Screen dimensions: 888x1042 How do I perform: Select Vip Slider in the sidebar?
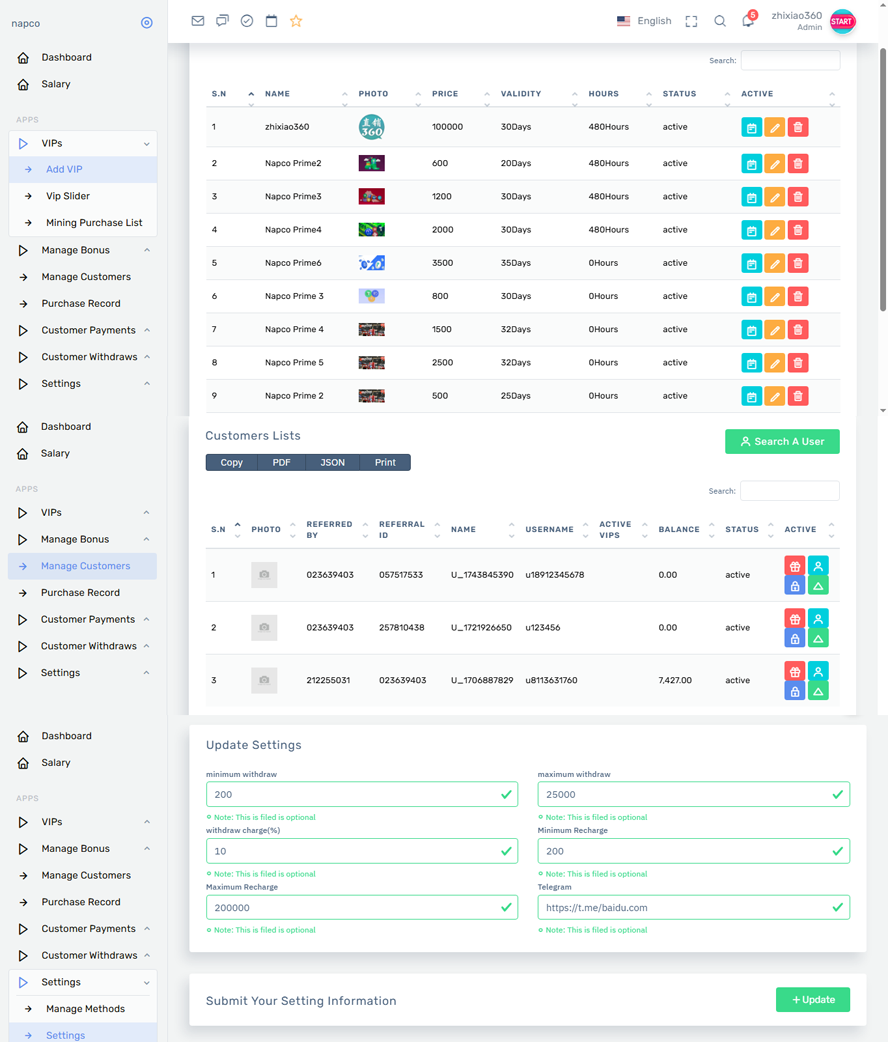[68, 196]
